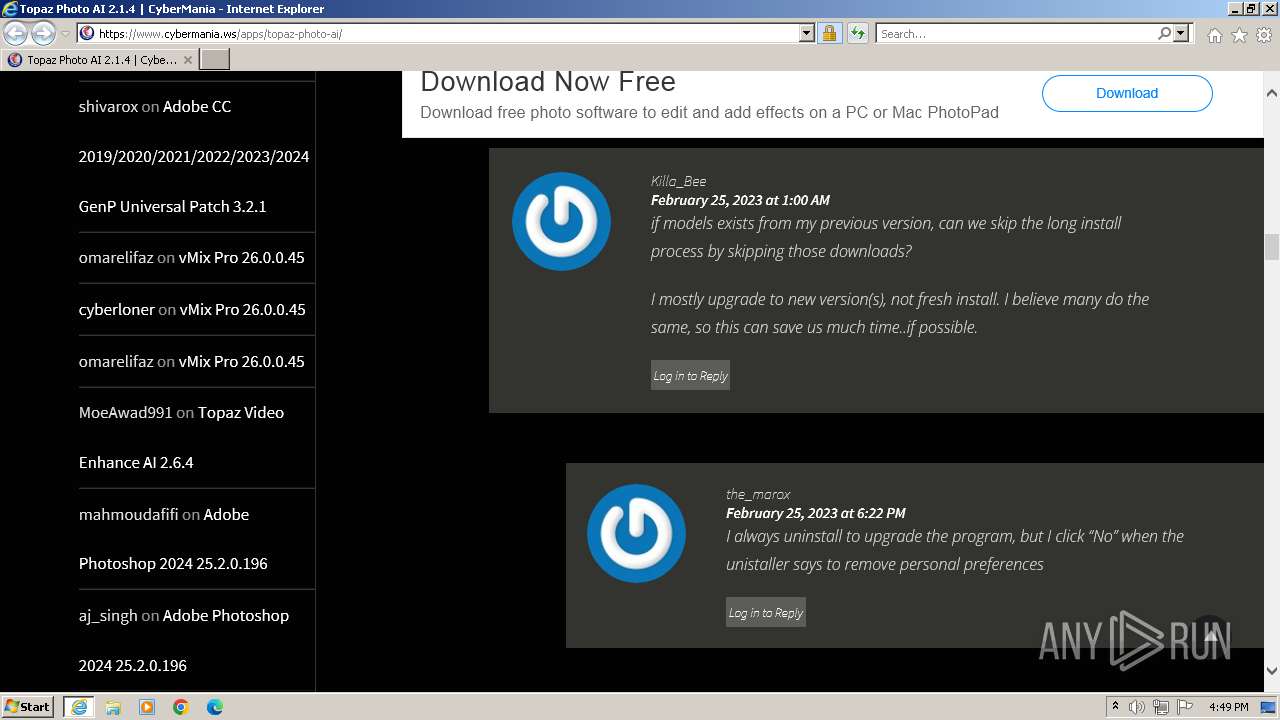Click Log in to Reply under the_marox

(766, 613)
